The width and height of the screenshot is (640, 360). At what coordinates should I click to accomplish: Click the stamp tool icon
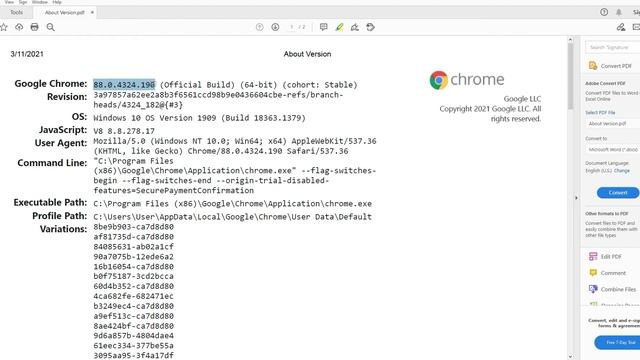[371, 27]
